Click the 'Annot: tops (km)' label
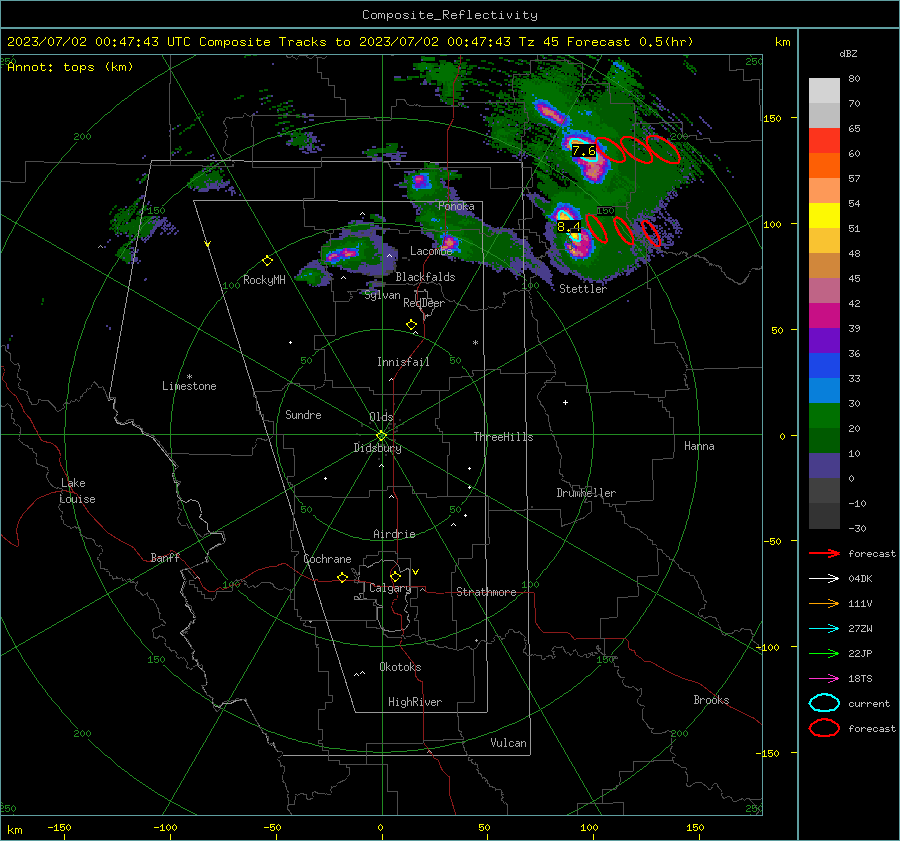 coord(70,67)
